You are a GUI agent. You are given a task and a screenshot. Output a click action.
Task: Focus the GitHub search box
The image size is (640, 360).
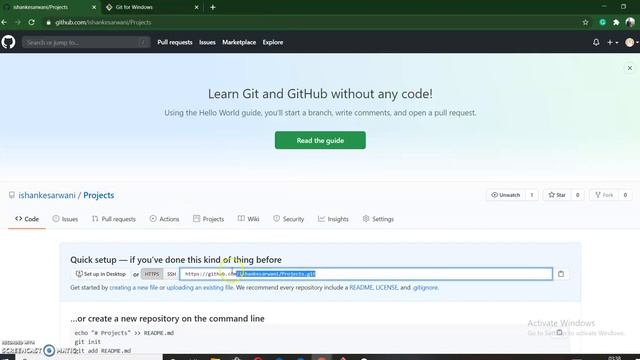(86, 42)
